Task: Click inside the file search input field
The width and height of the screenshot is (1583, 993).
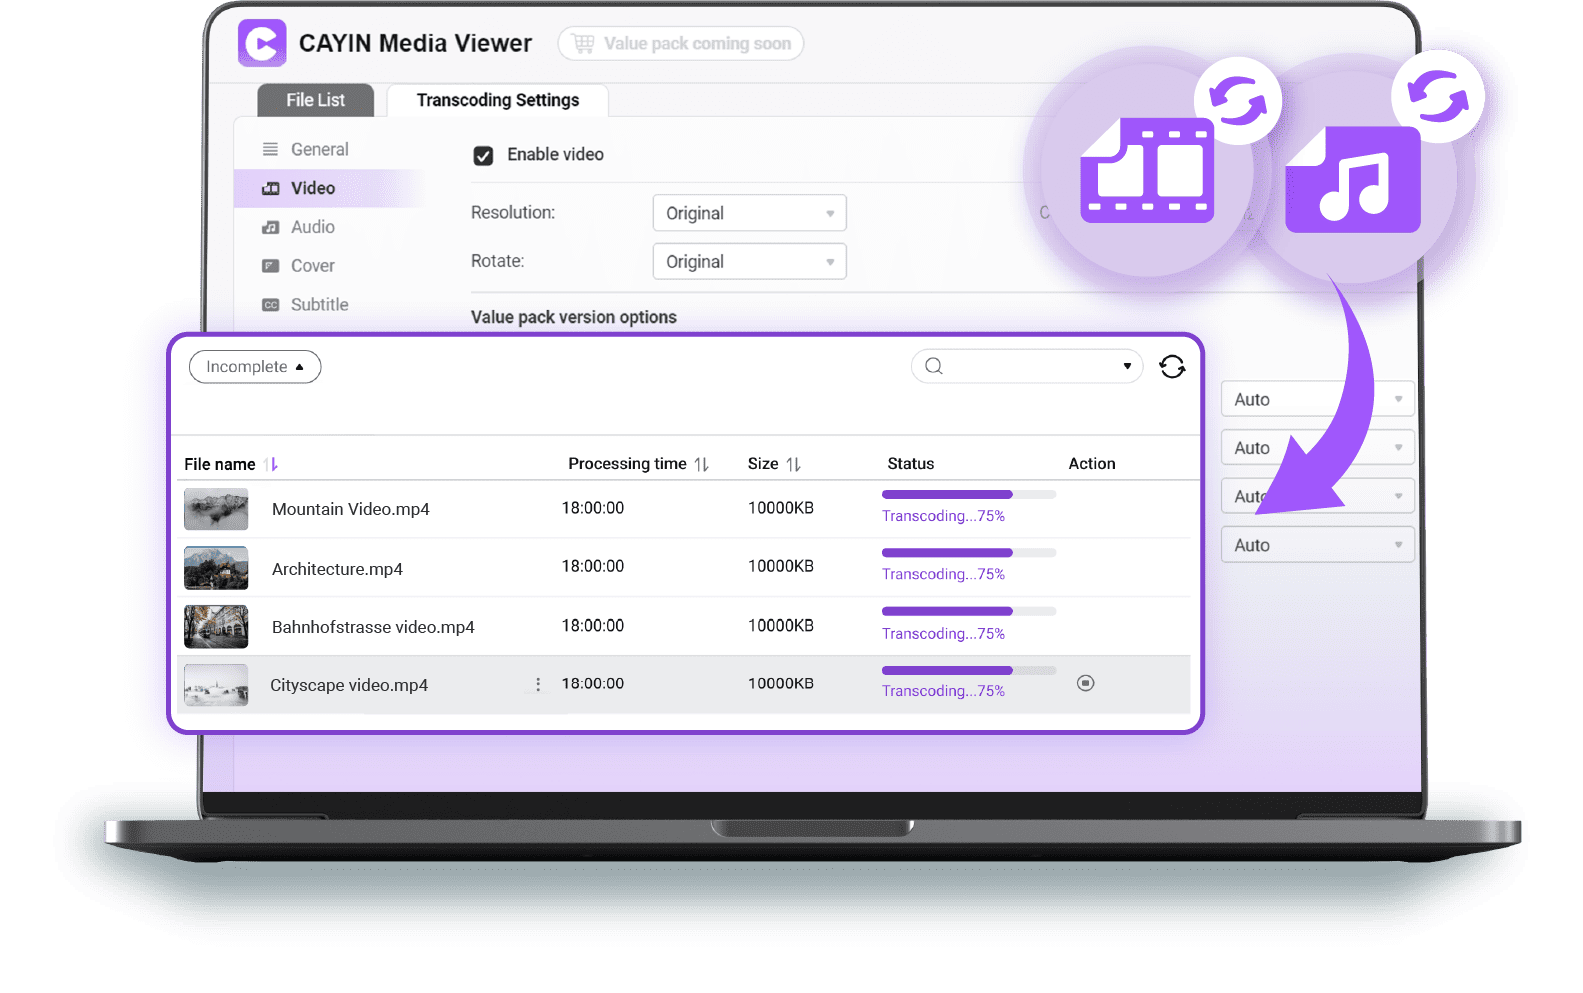Action: [x=1027, y=366]
